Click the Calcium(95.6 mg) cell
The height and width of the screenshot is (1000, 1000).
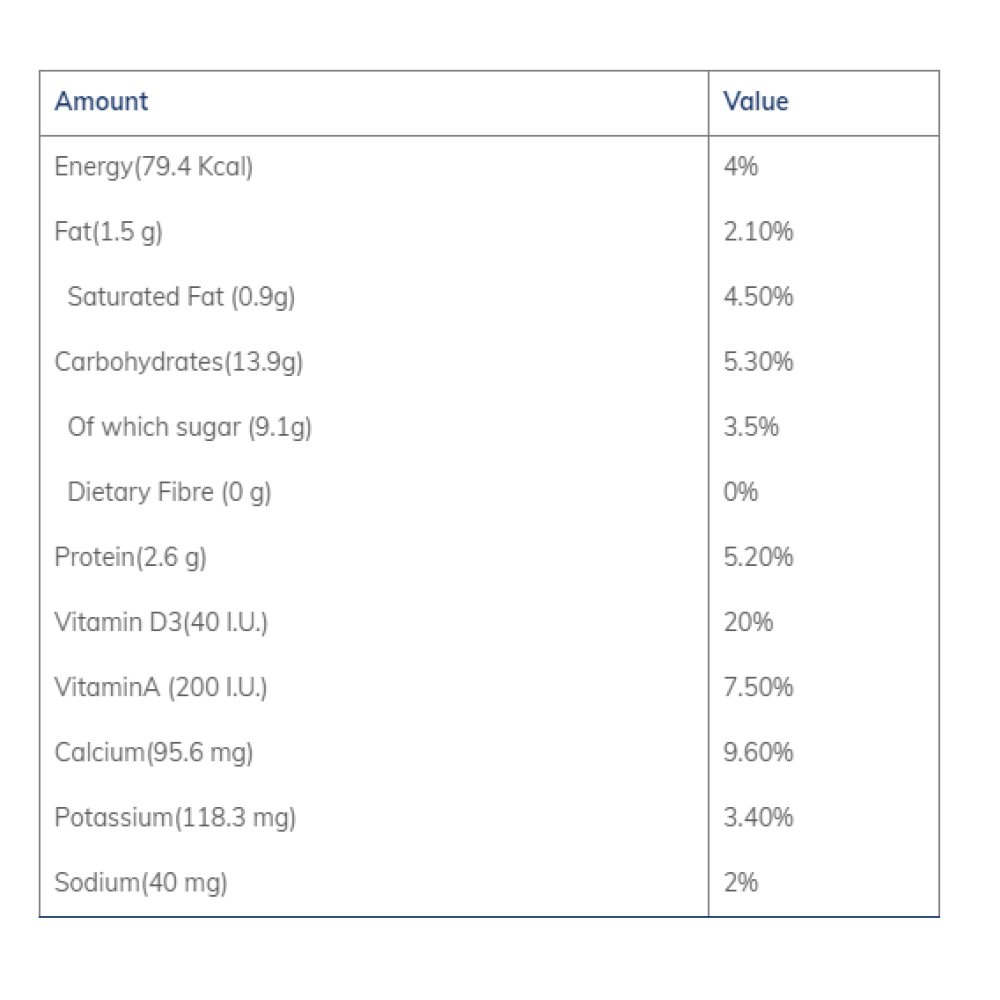tap(154, 752)
